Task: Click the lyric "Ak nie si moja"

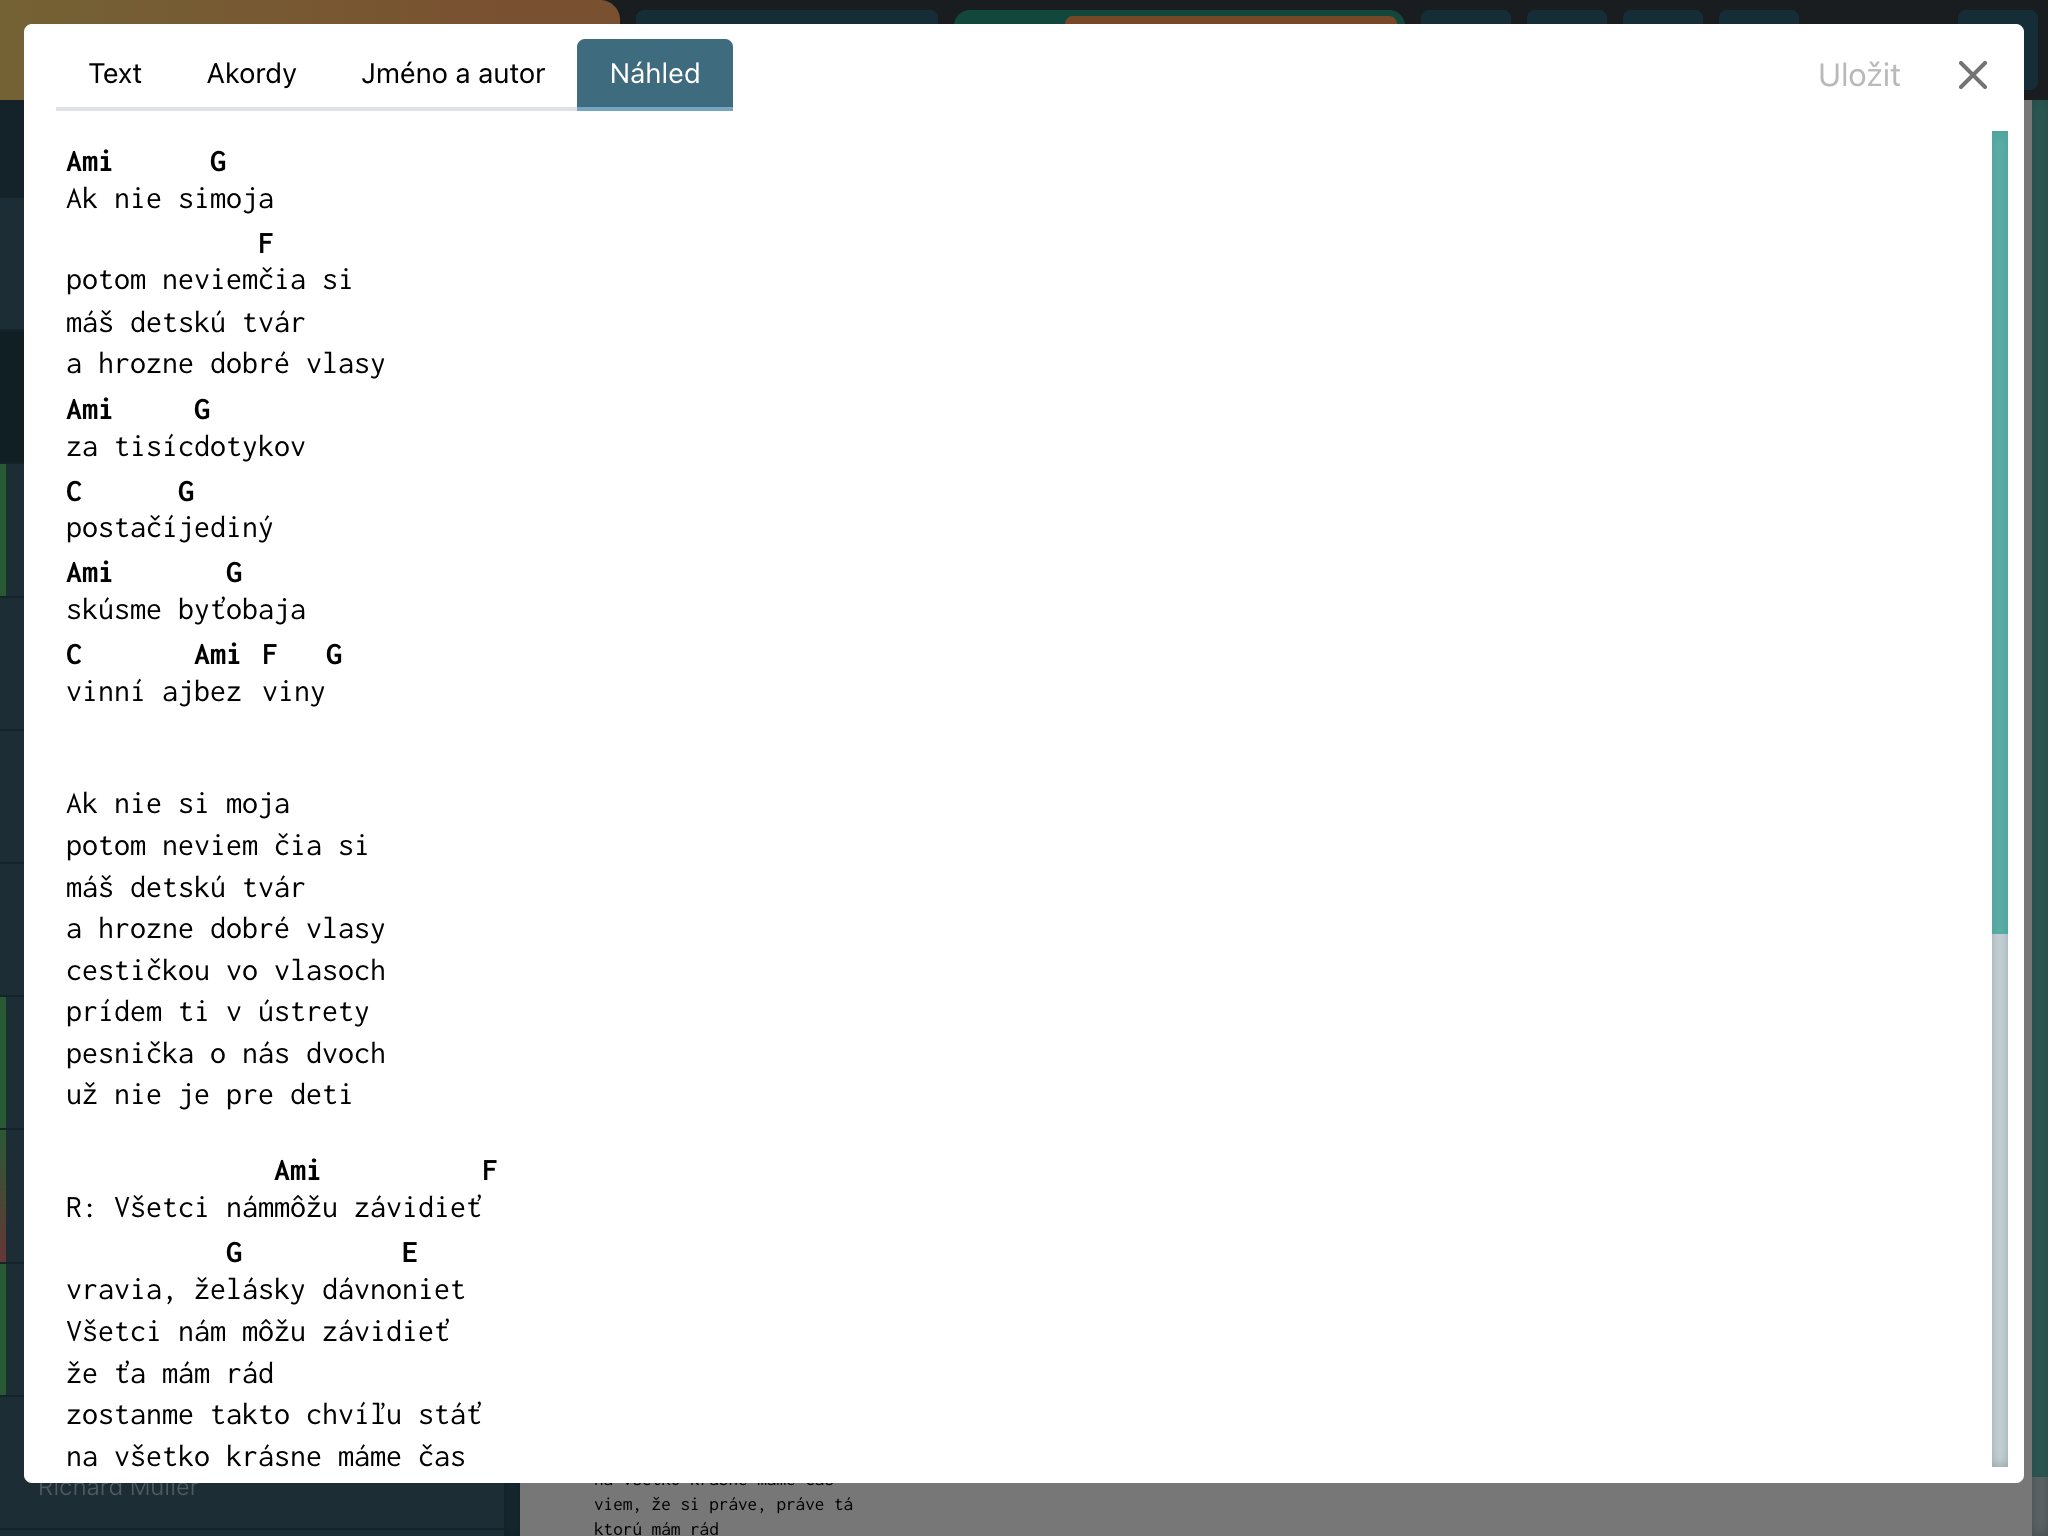Action: [178, 804]
